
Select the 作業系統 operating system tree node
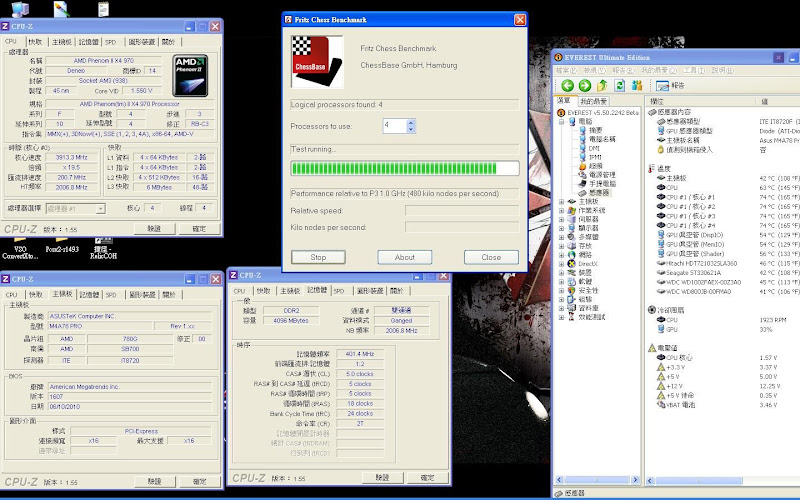[x=591, y=210]
